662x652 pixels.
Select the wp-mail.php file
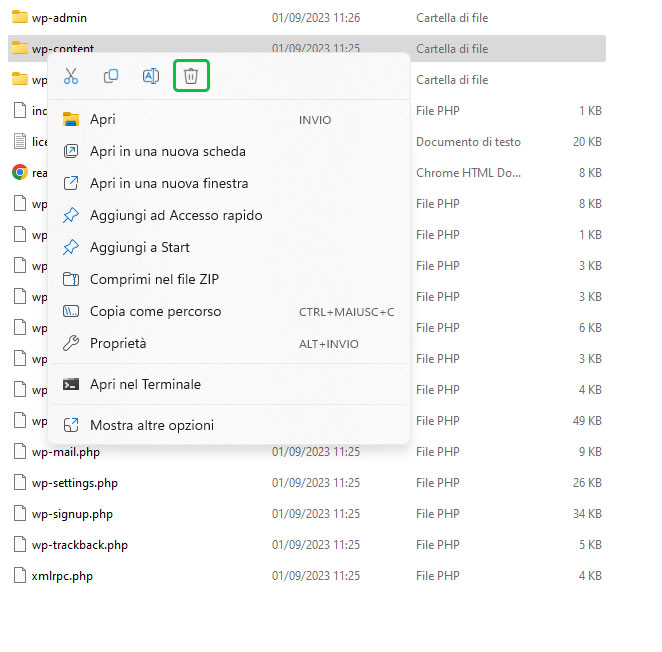[65, 452]
